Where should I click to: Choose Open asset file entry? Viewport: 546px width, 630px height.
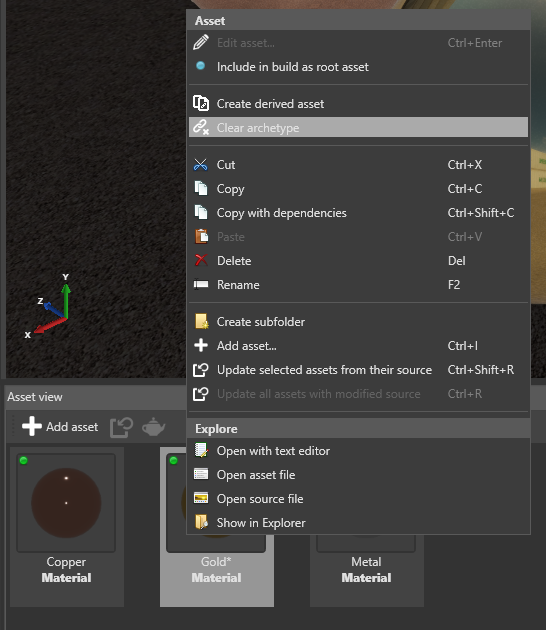tap(358, 475)
